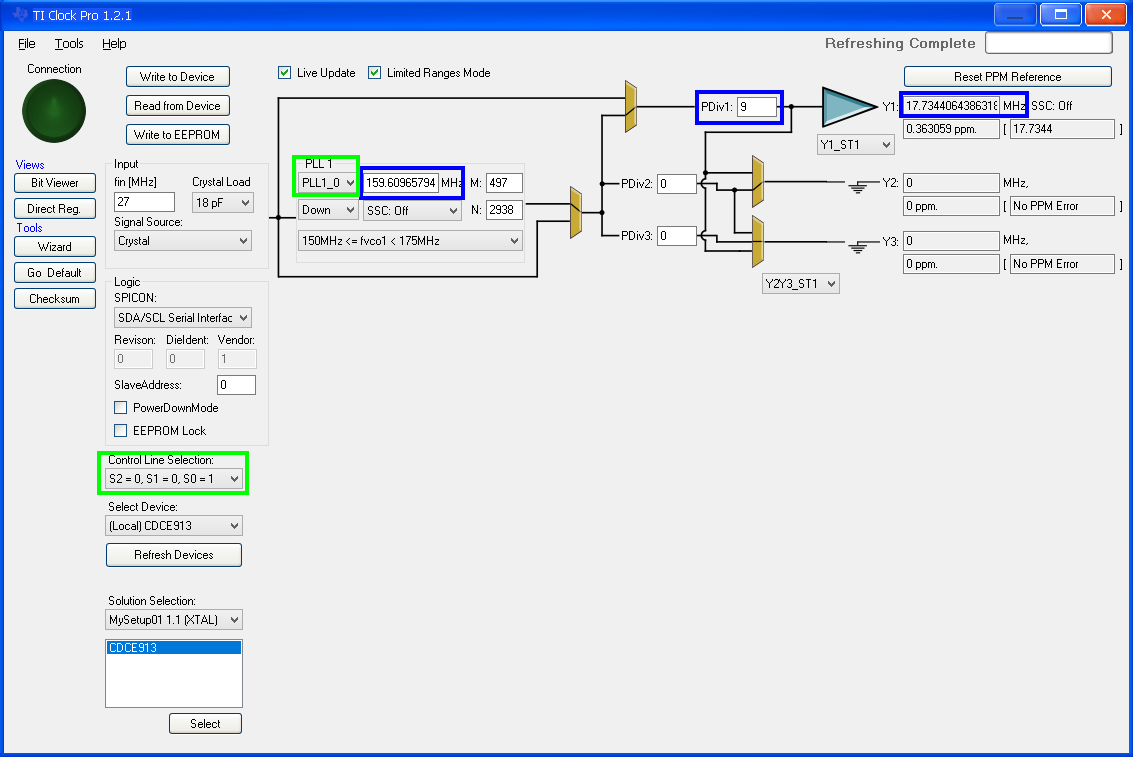Click the Y3 0 ppm. field
The height and width of the screenshot is (757, 1133).
pyautogui.click(x=952, y=264)
